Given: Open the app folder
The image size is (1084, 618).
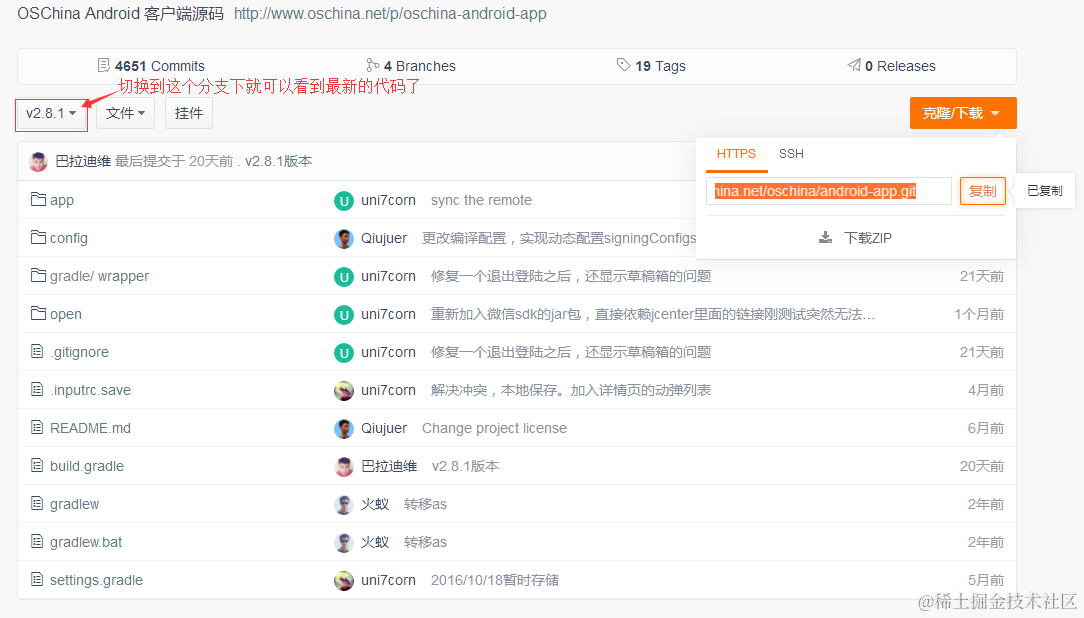Looking at the screenshot, I should [62, 200].
